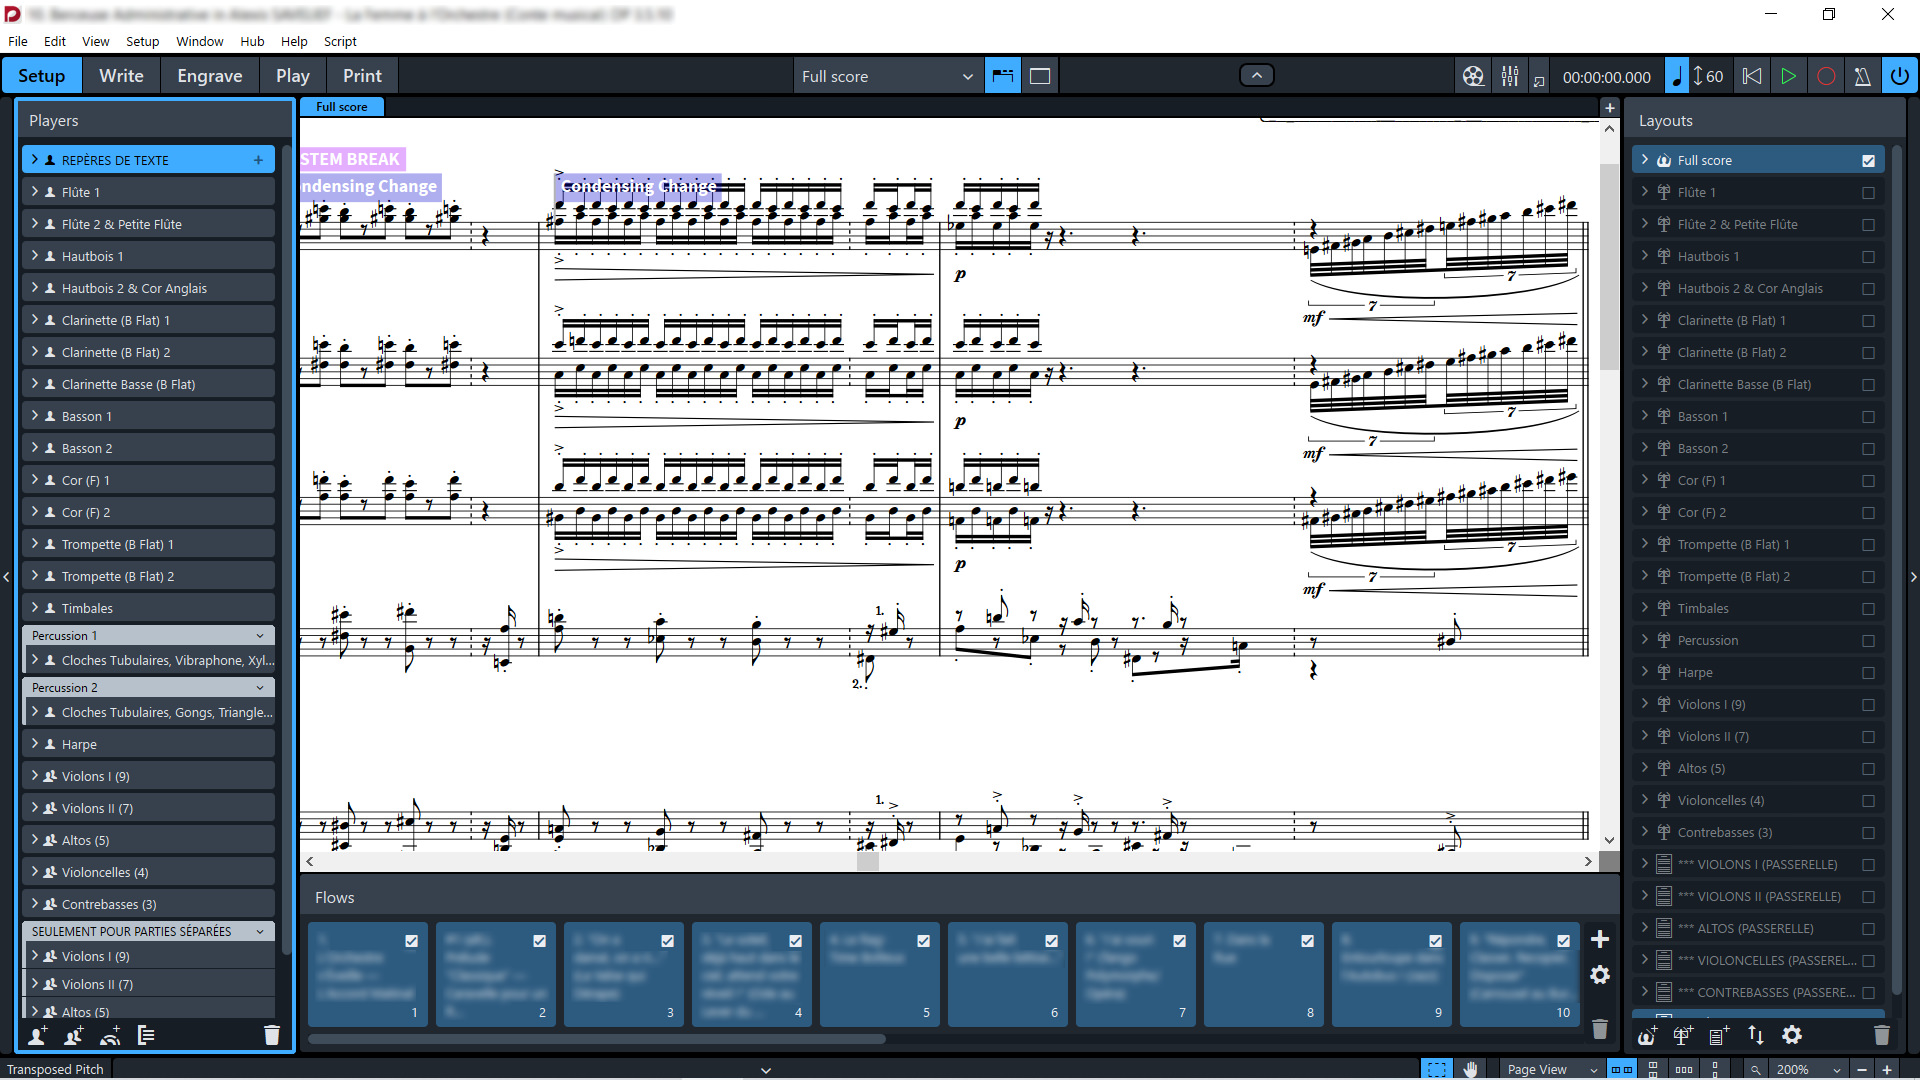Collapse the Percussion 2 group
Screen dimensions: 1920x1080
click(x=260, y=688)
